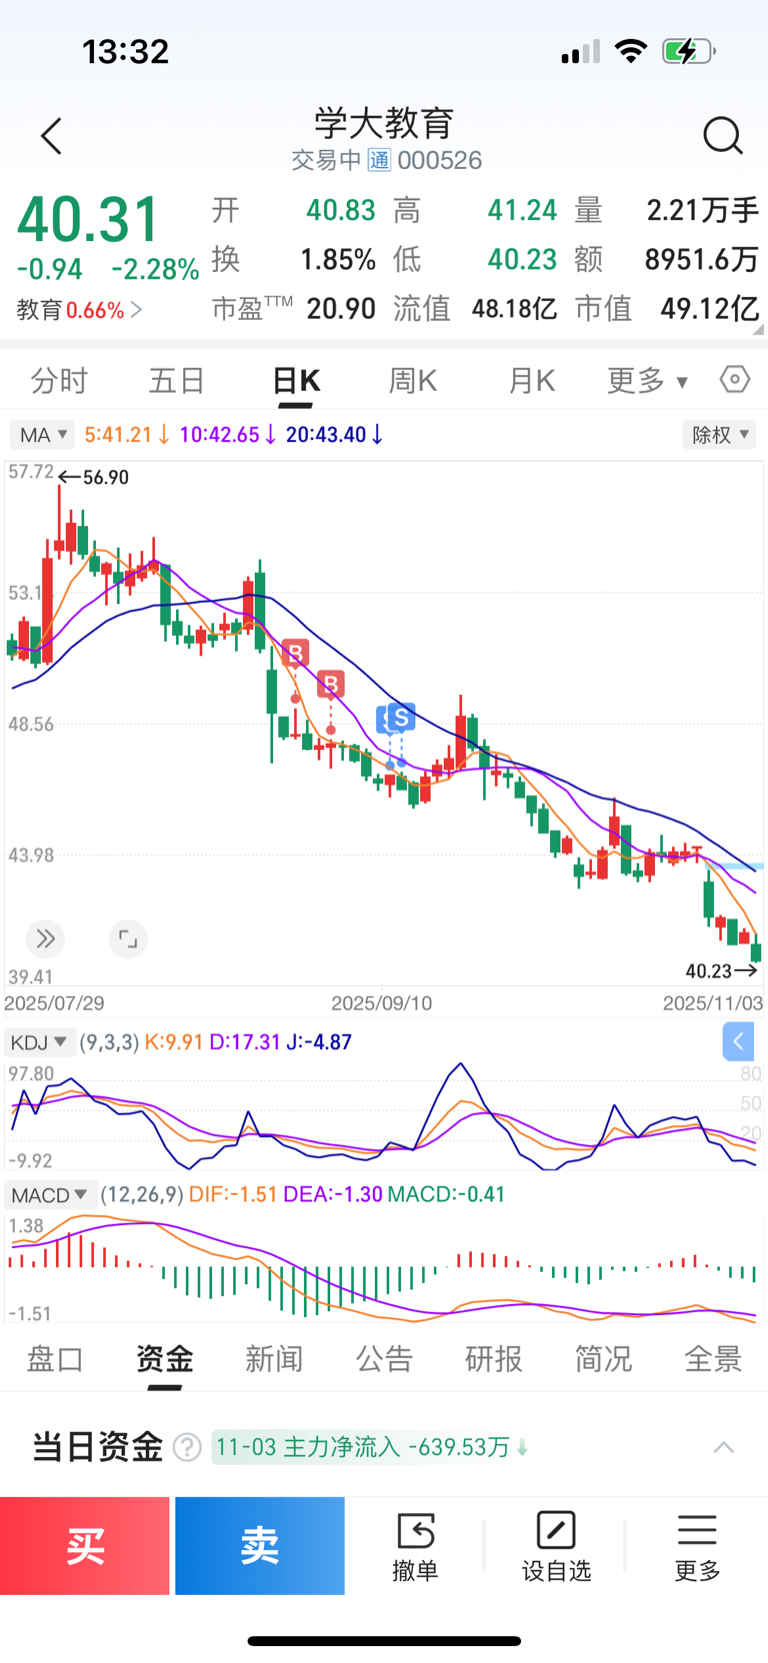
Task: Open the MACD indicator dropdown
Action: coord(50,1194)
